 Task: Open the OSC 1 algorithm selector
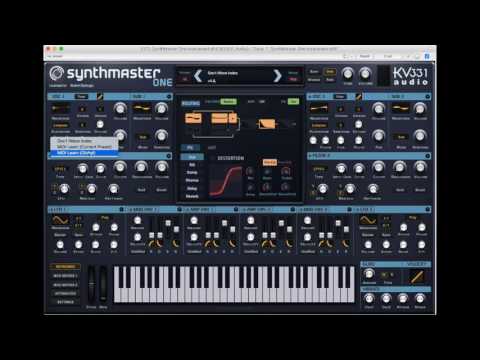(x=60, y=126)
